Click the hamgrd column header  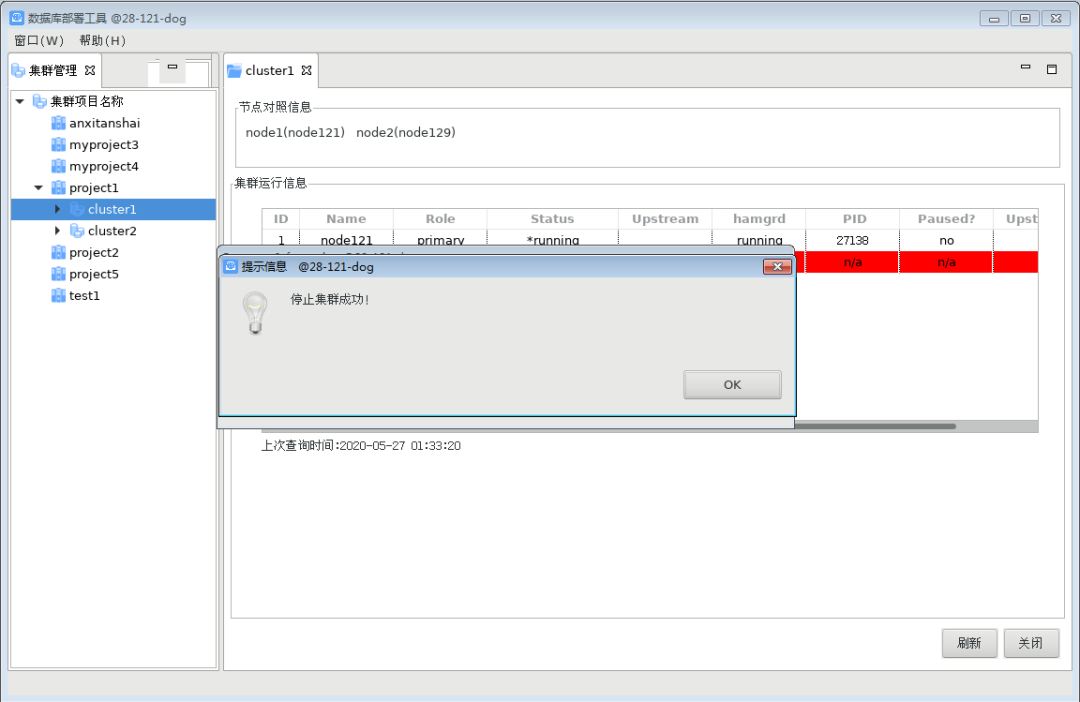click(759, 218)
